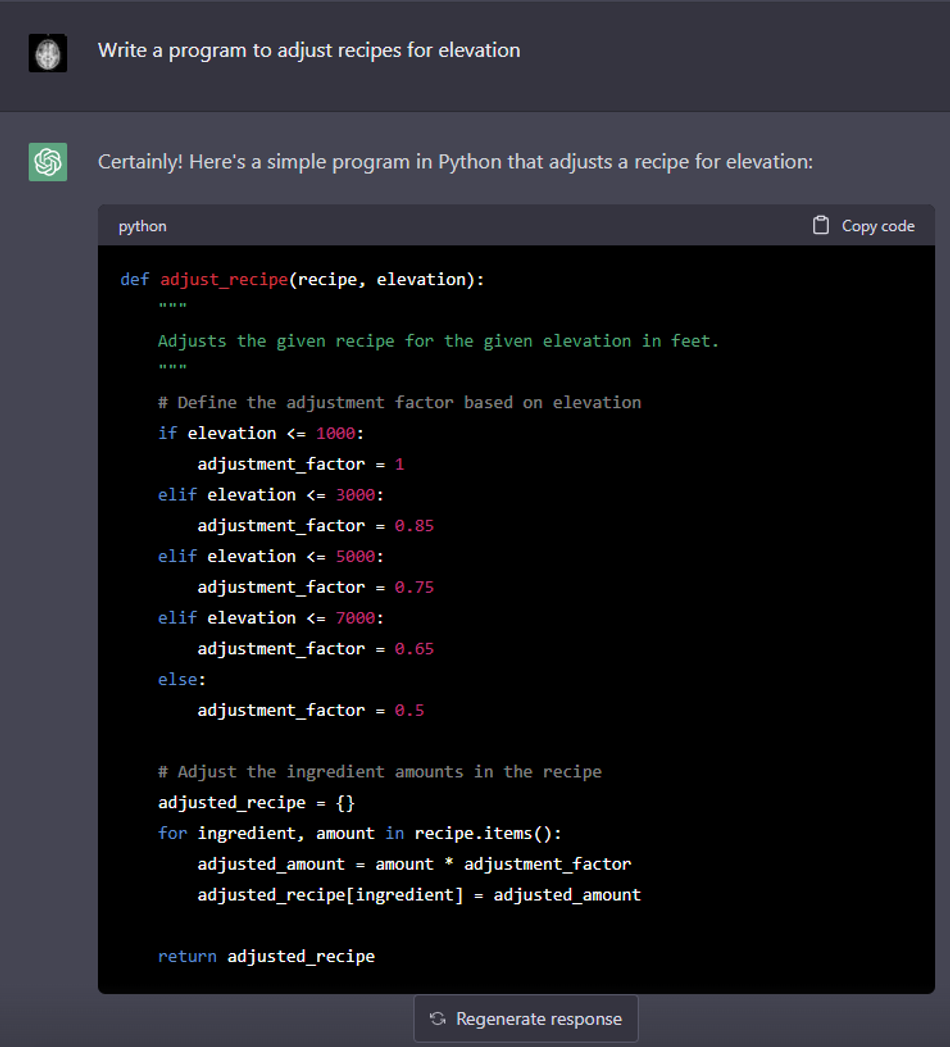
Task: Click the comment "# Adjust the ingredient amounts in the recipe"
Action: point(380,772)
